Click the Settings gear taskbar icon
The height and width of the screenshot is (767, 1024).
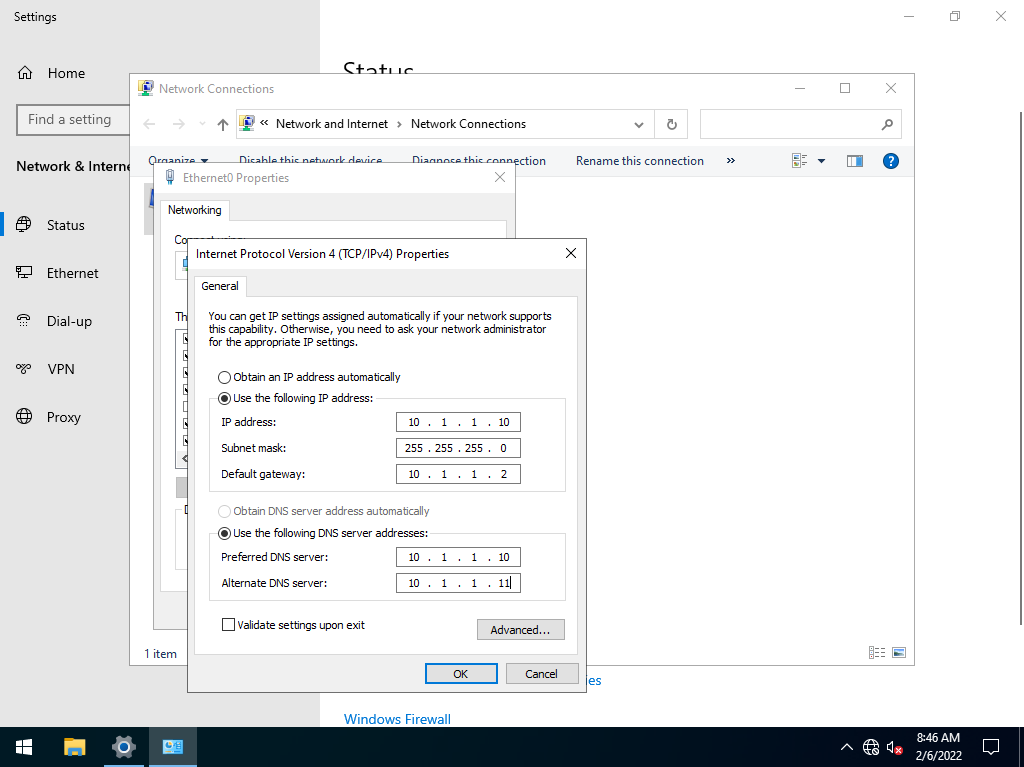[x=123, y=747]
